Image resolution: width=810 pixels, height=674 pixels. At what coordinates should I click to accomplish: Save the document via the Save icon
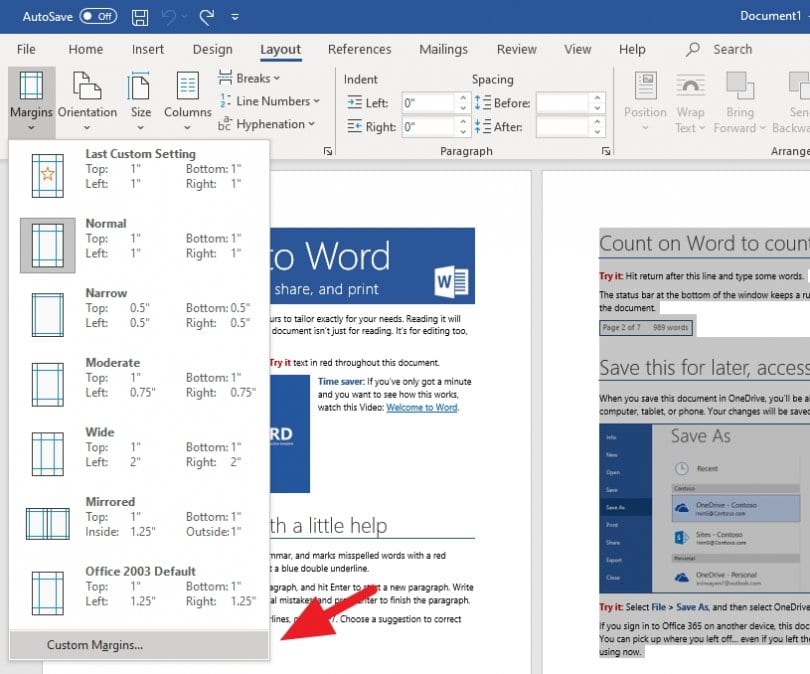pyautogui.click(x=139, y=16)
